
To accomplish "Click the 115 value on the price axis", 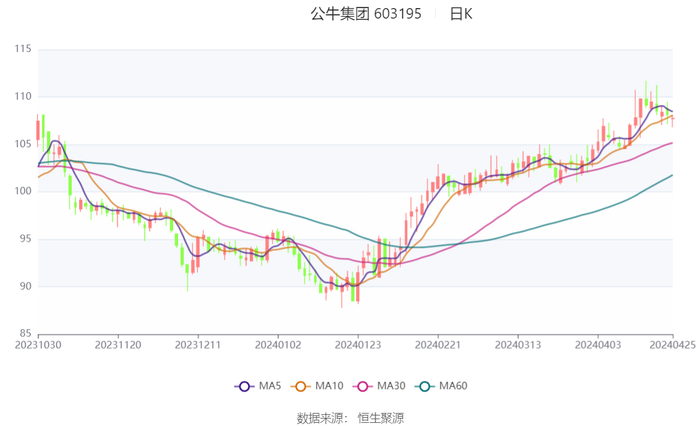I will coord(22,49).
